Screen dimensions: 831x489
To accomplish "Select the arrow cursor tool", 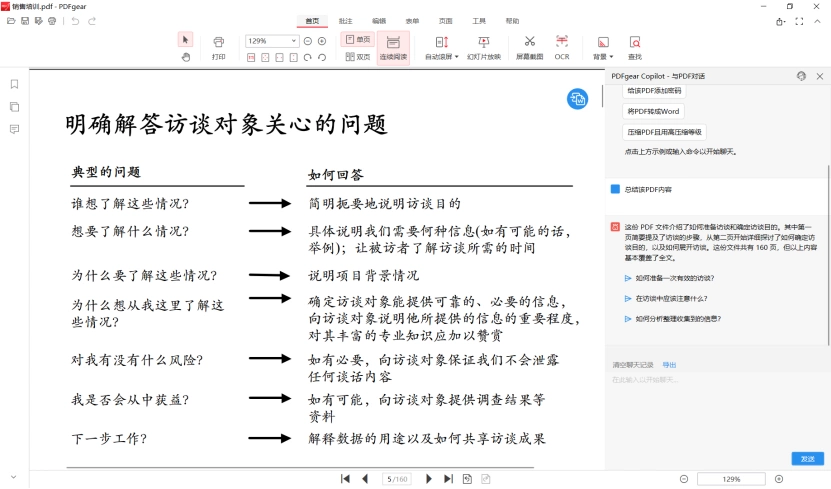I will pos(185,40).
